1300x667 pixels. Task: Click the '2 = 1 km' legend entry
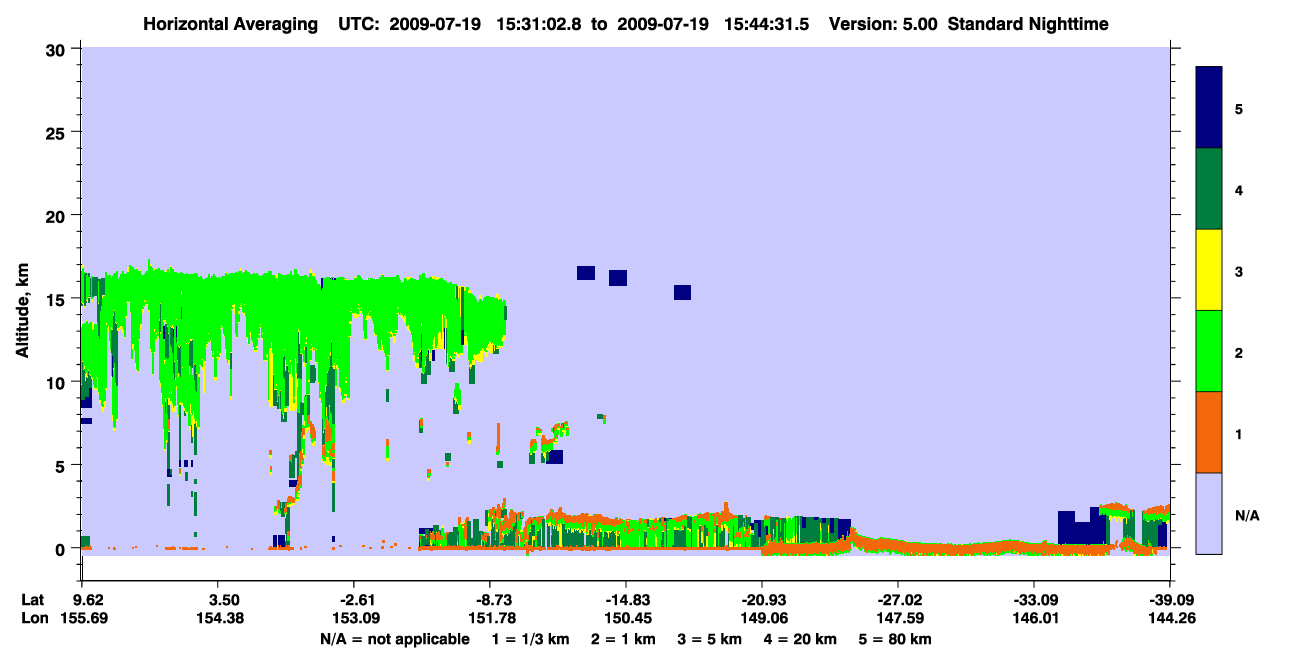[x=623, y=639]
